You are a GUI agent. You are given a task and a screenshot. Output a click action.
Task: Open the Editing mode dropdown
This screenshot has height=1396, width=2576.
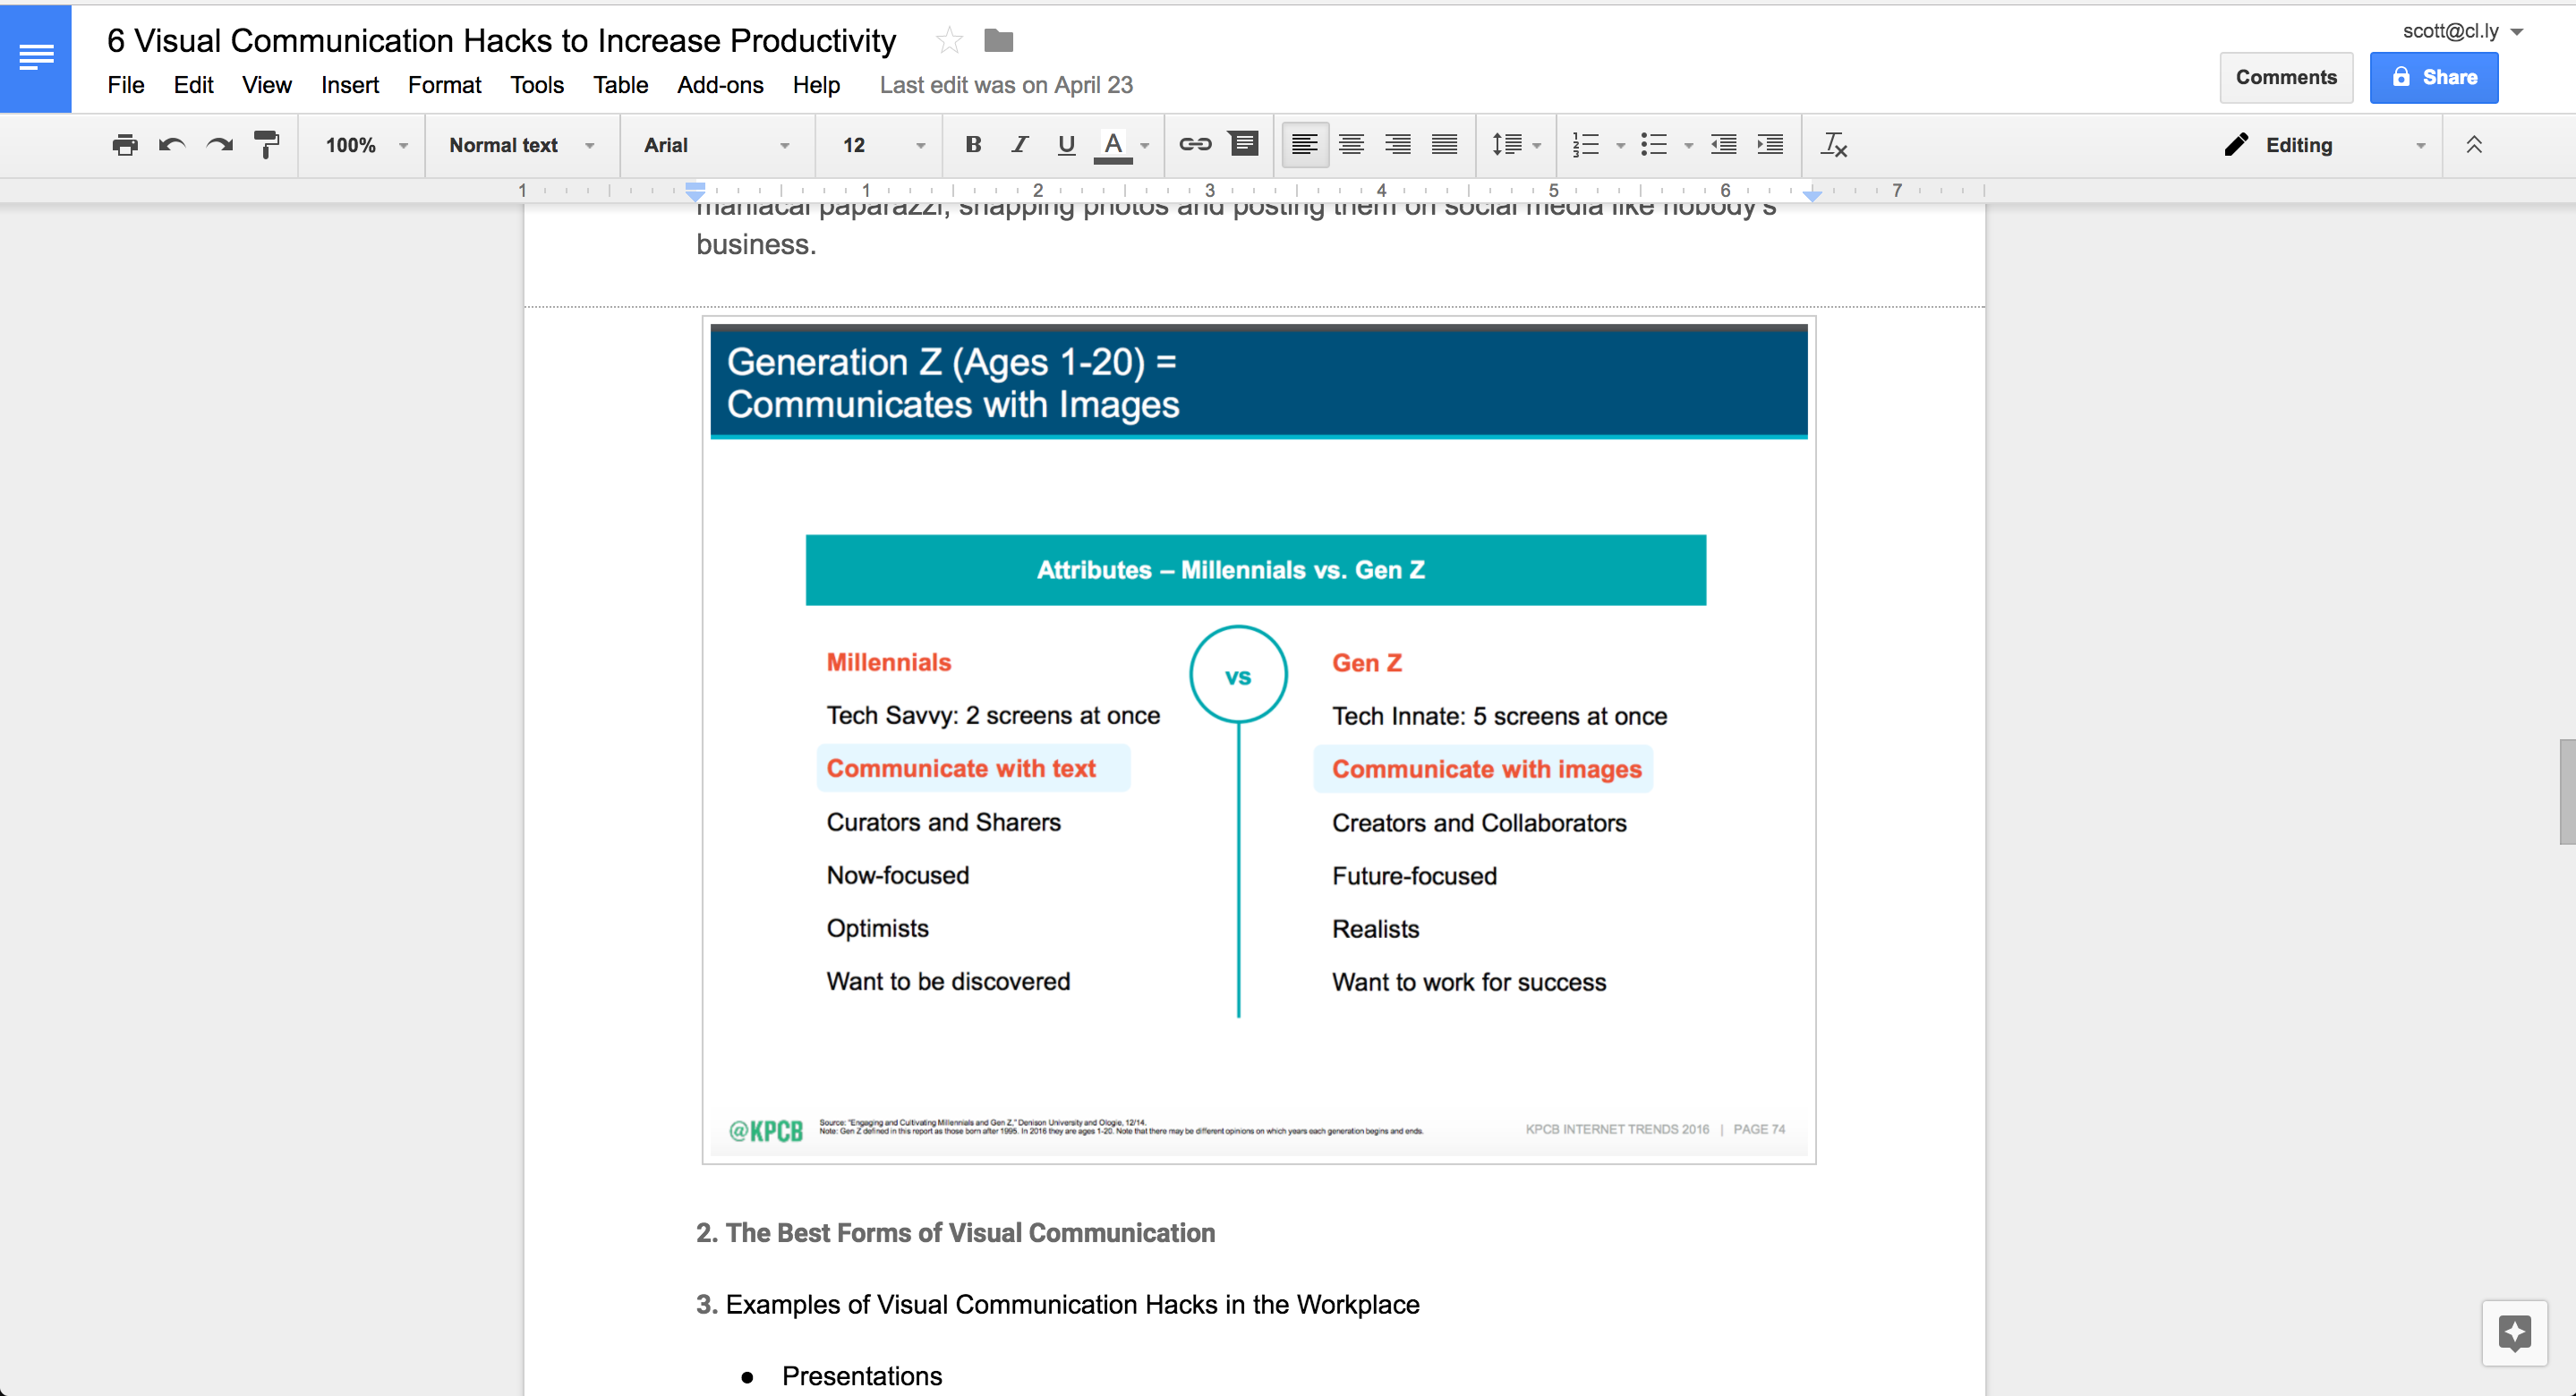[x=2325, y=145]
